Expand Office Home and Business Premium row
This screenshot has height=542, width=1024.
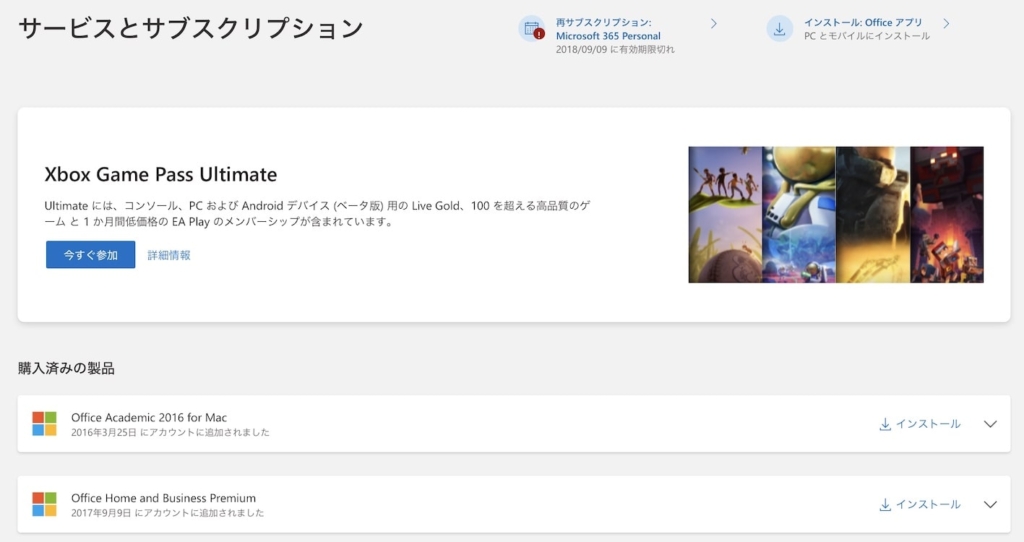(x=990, y=504)
